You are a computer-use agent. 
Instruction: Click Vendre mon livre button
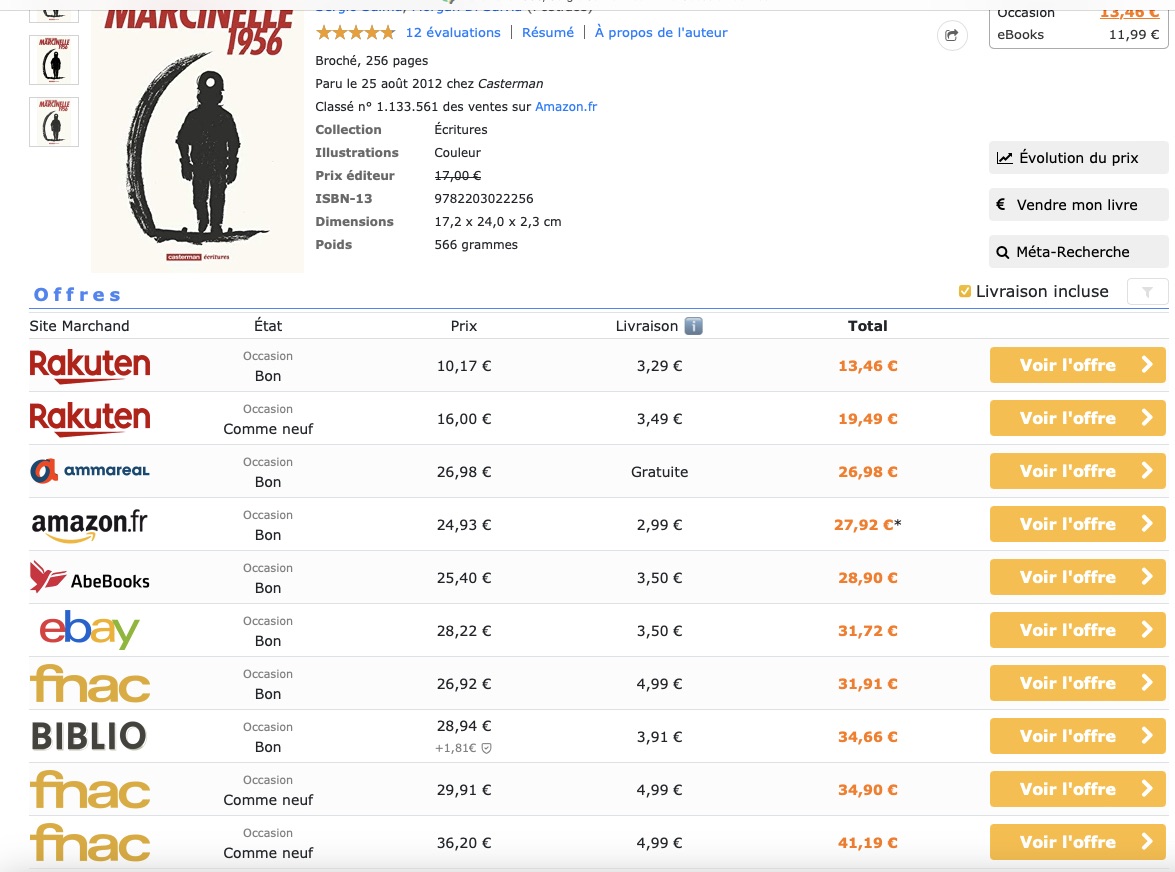1078,205
